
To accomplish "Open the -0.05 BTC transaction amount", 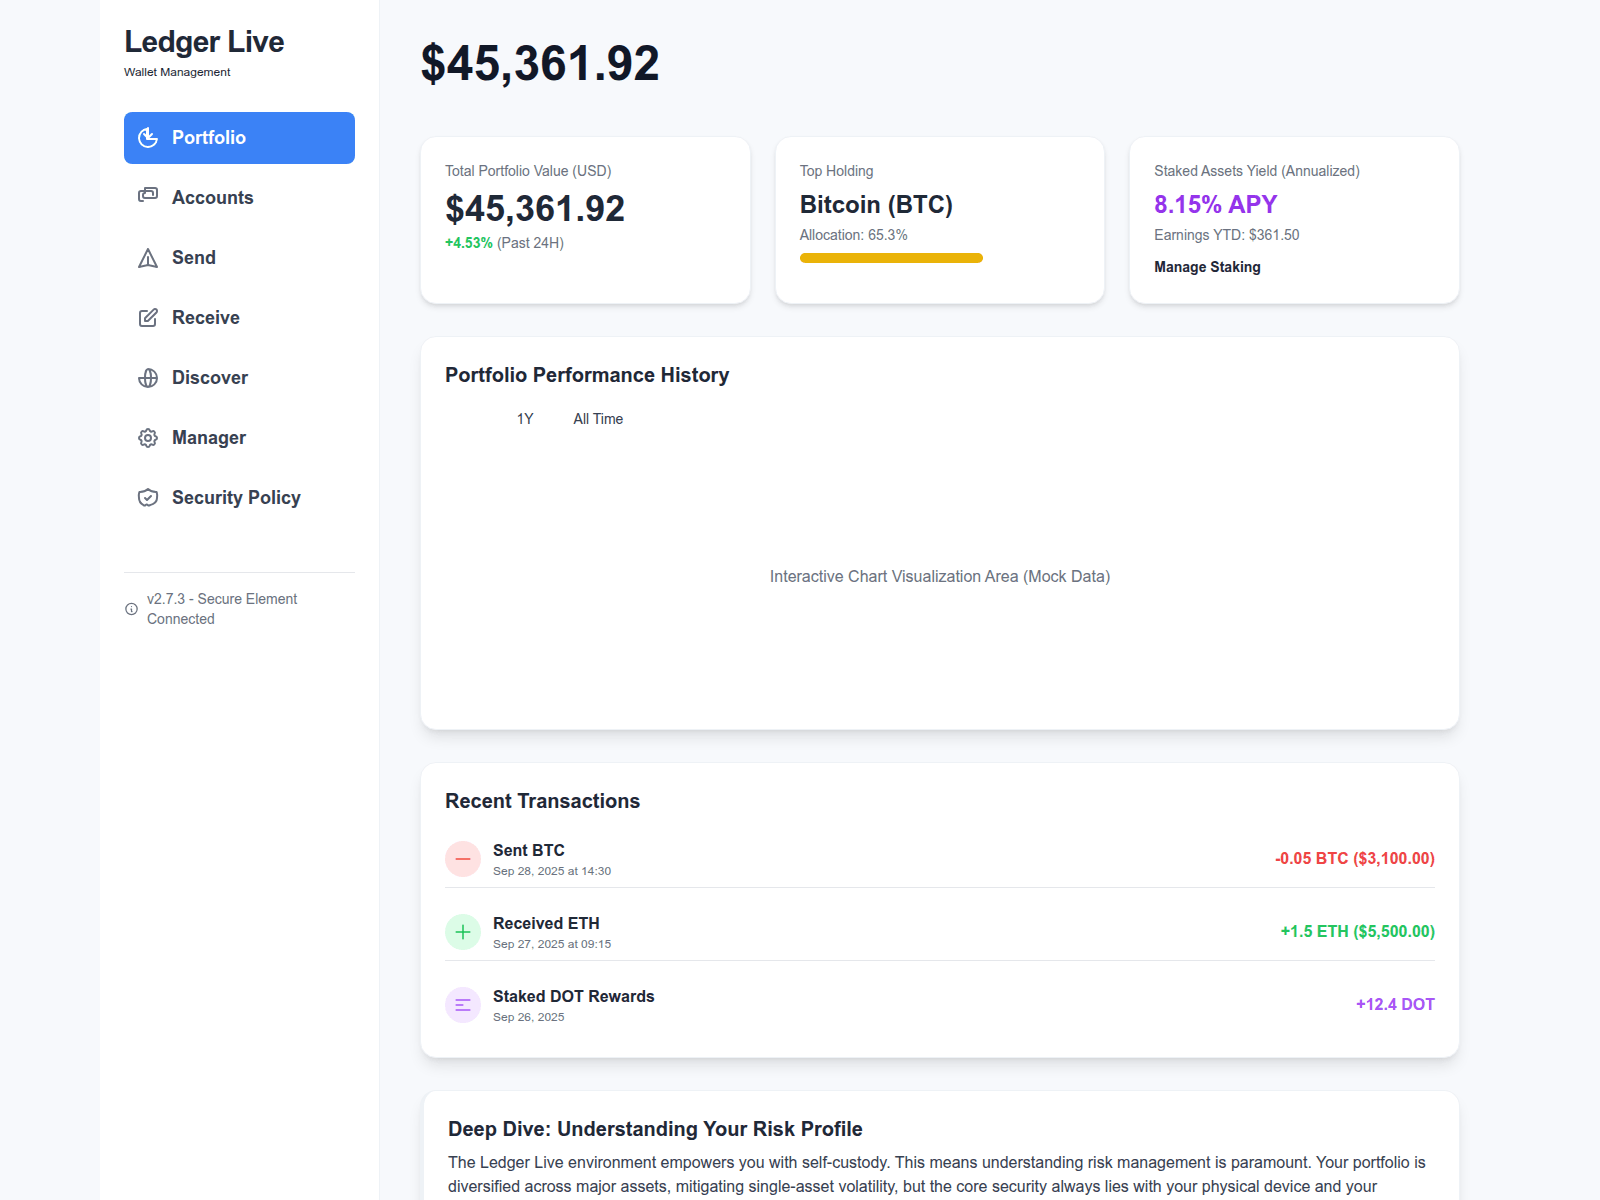I will point(1354,859).
